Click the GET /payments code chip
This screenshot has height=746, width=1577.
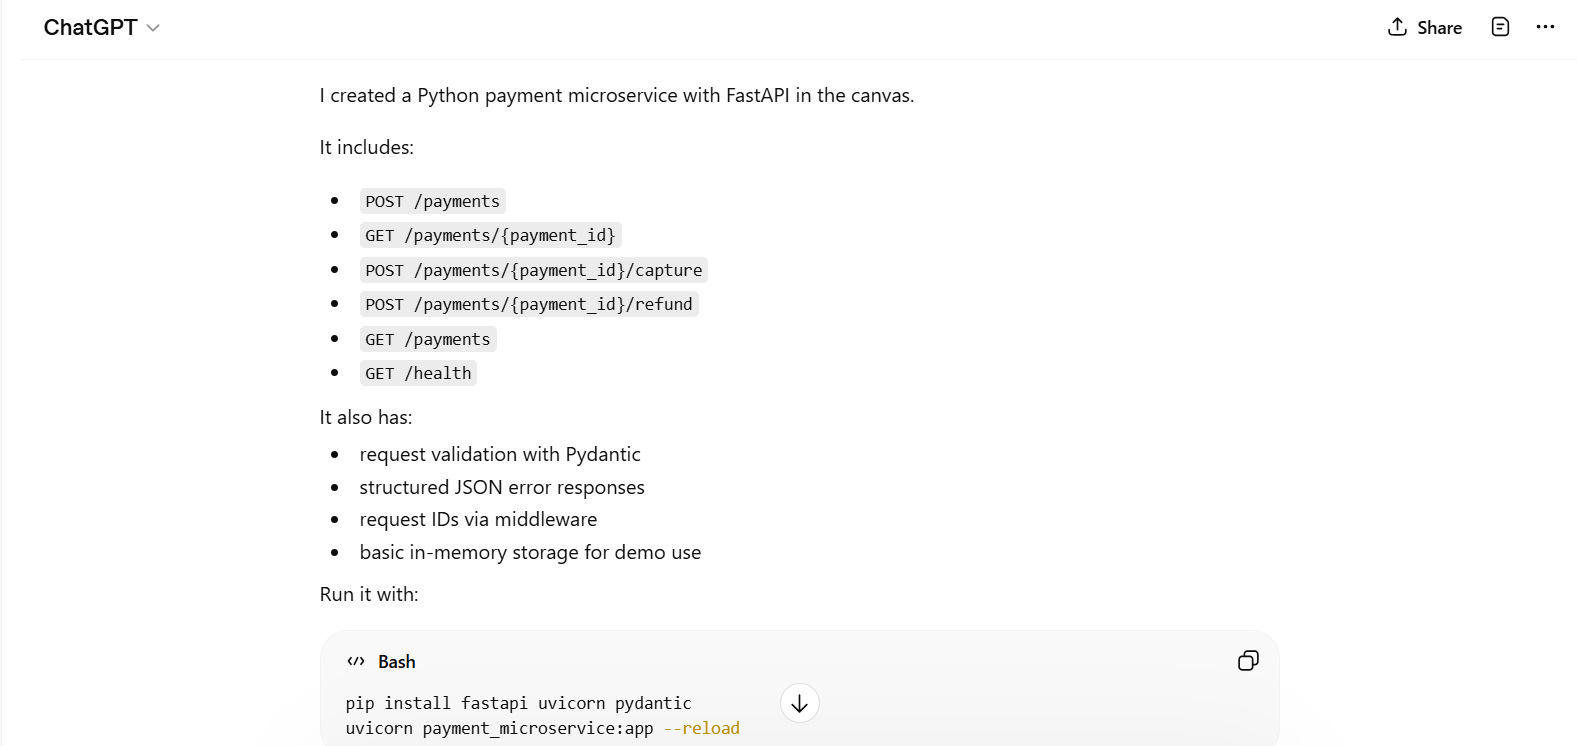(x=427, y=339)
